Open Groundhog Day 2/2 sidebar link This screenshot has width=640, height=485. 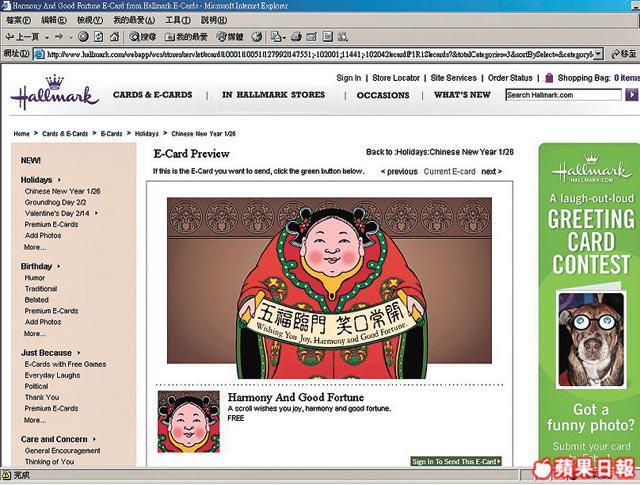coord(56,202)
